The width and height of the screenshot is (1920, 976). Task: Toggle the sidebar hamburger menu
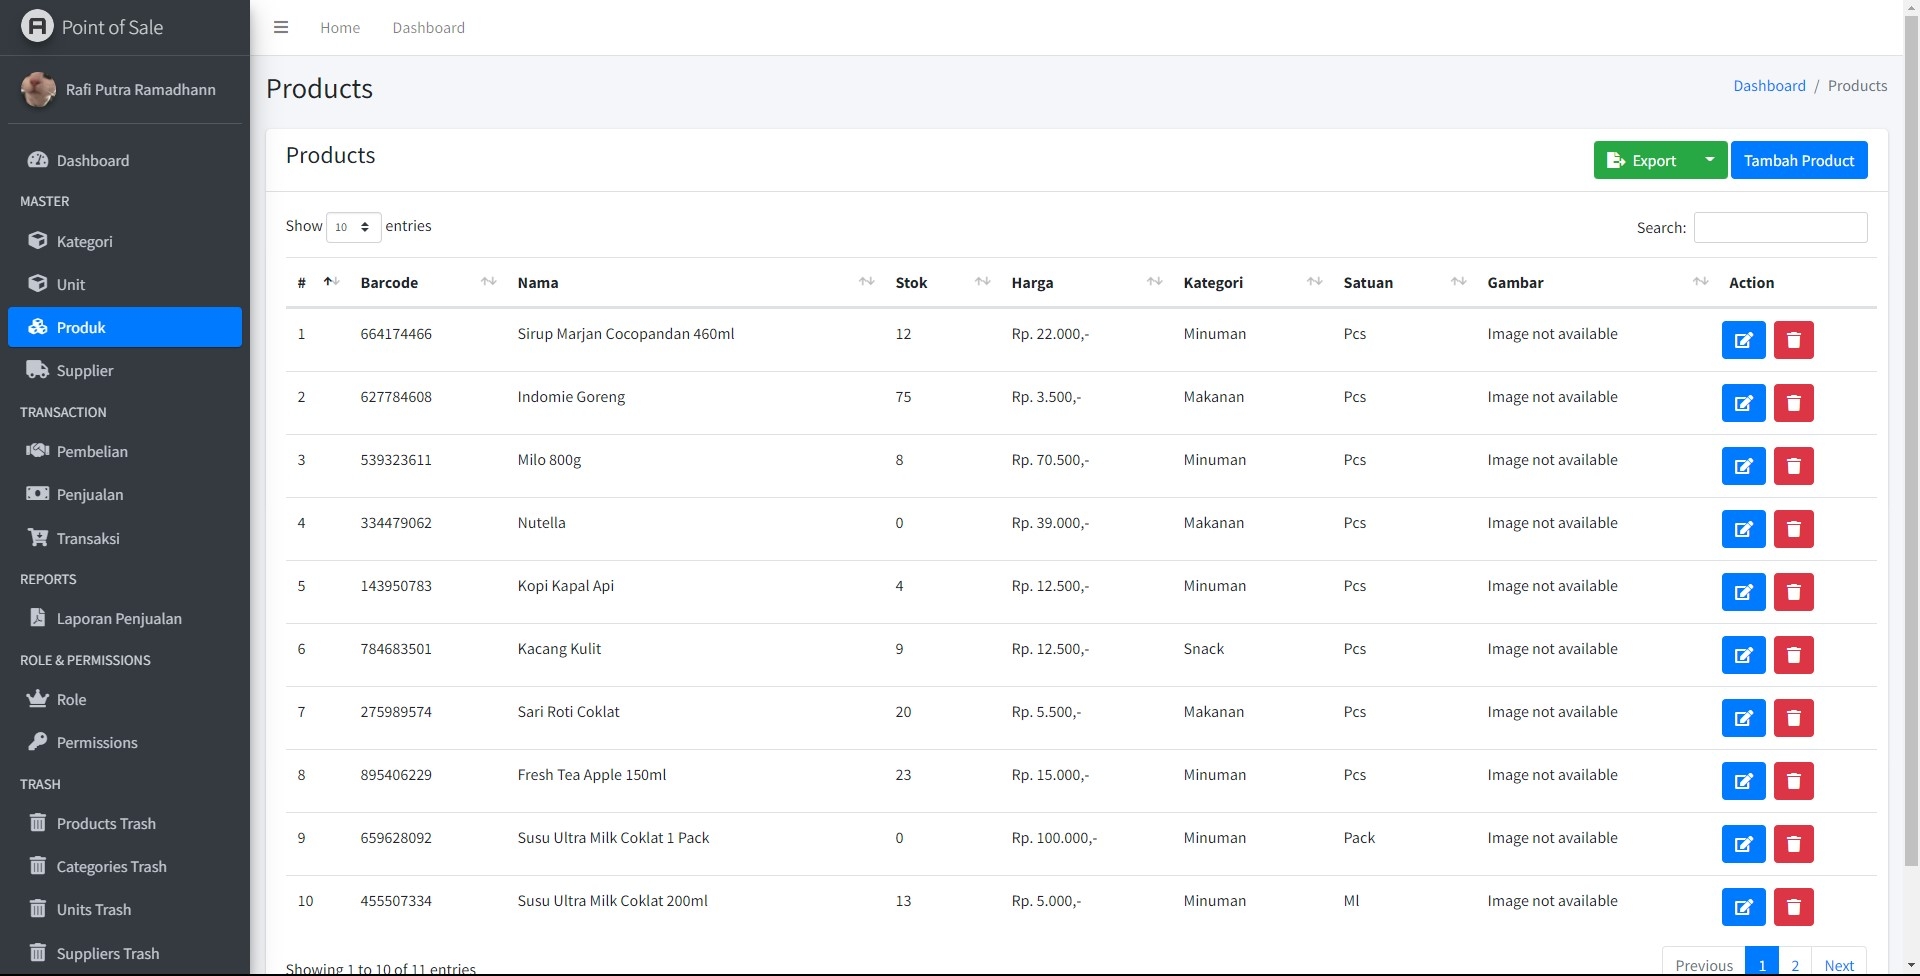click(281, 27)
